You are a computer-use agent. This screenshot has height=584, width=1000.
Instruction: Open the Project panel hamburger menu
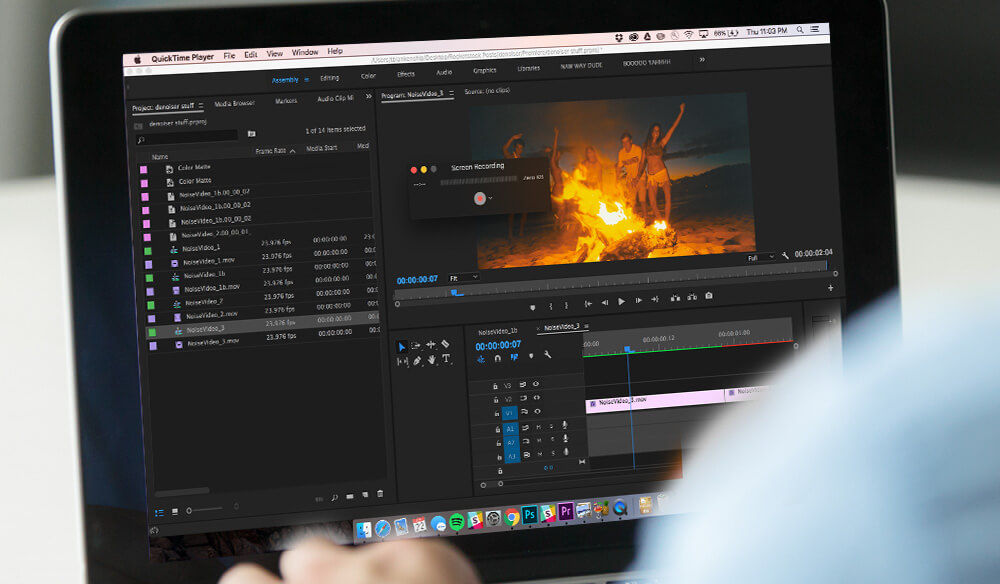201,106
